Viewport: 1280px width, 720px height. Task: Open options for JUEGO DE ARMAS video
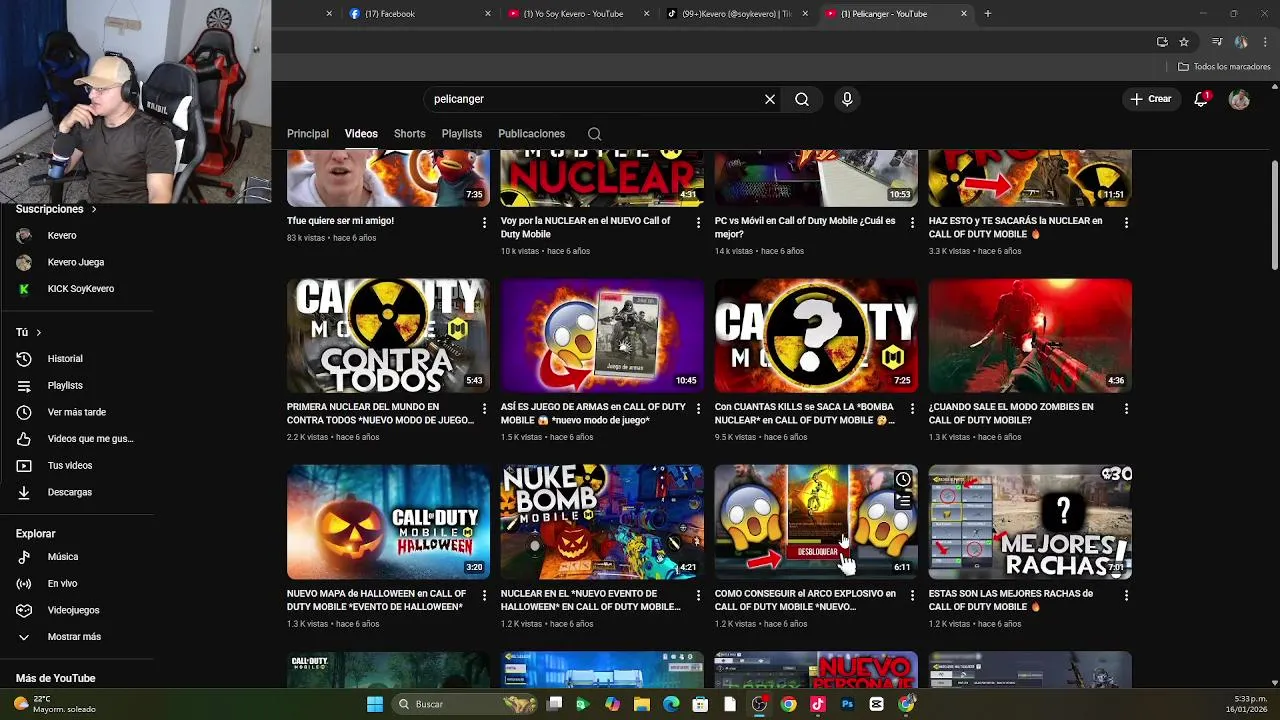point(698,408)
